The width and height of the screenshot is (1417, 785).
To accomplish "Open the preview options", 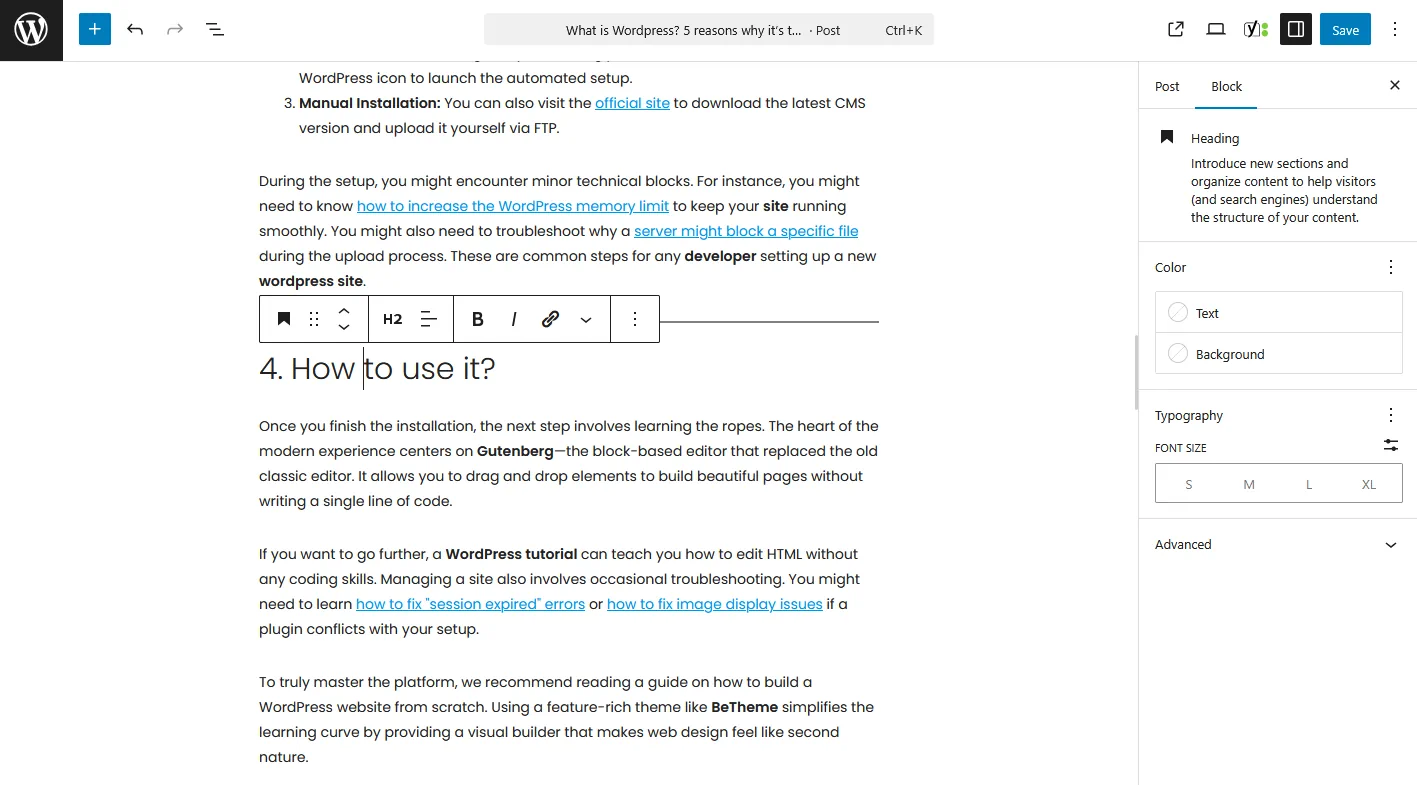I will click(1215, 29).
